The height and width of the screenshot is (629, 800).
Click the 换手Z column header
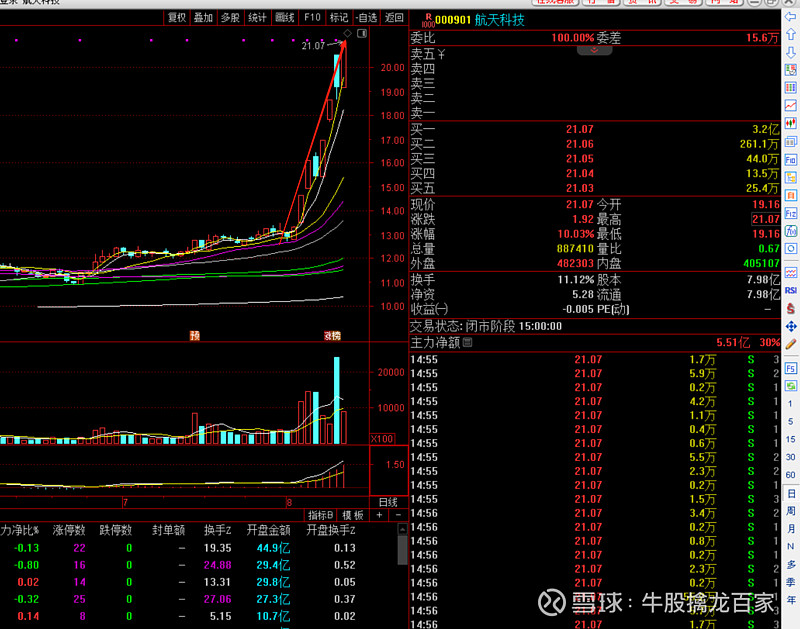pos(218,530)
